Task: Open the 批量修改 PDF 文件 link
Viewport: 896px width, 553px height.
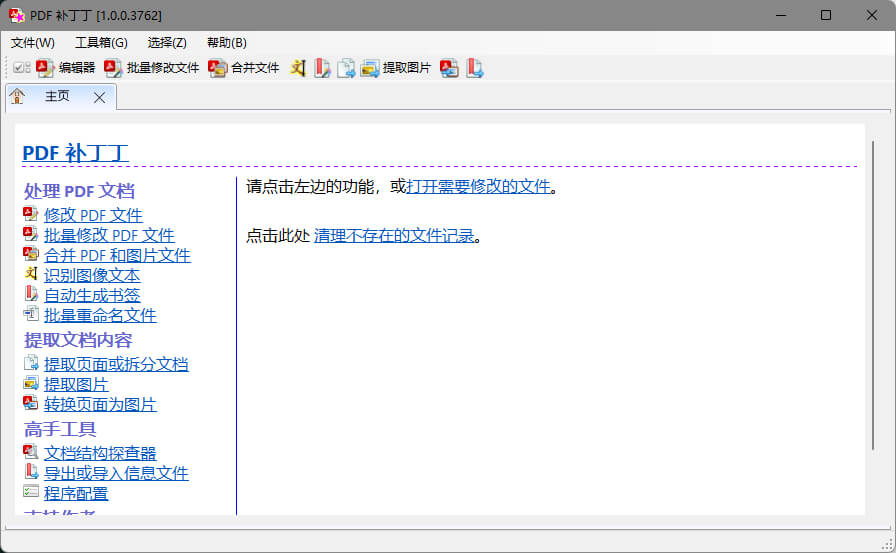Action: point(109,235)
